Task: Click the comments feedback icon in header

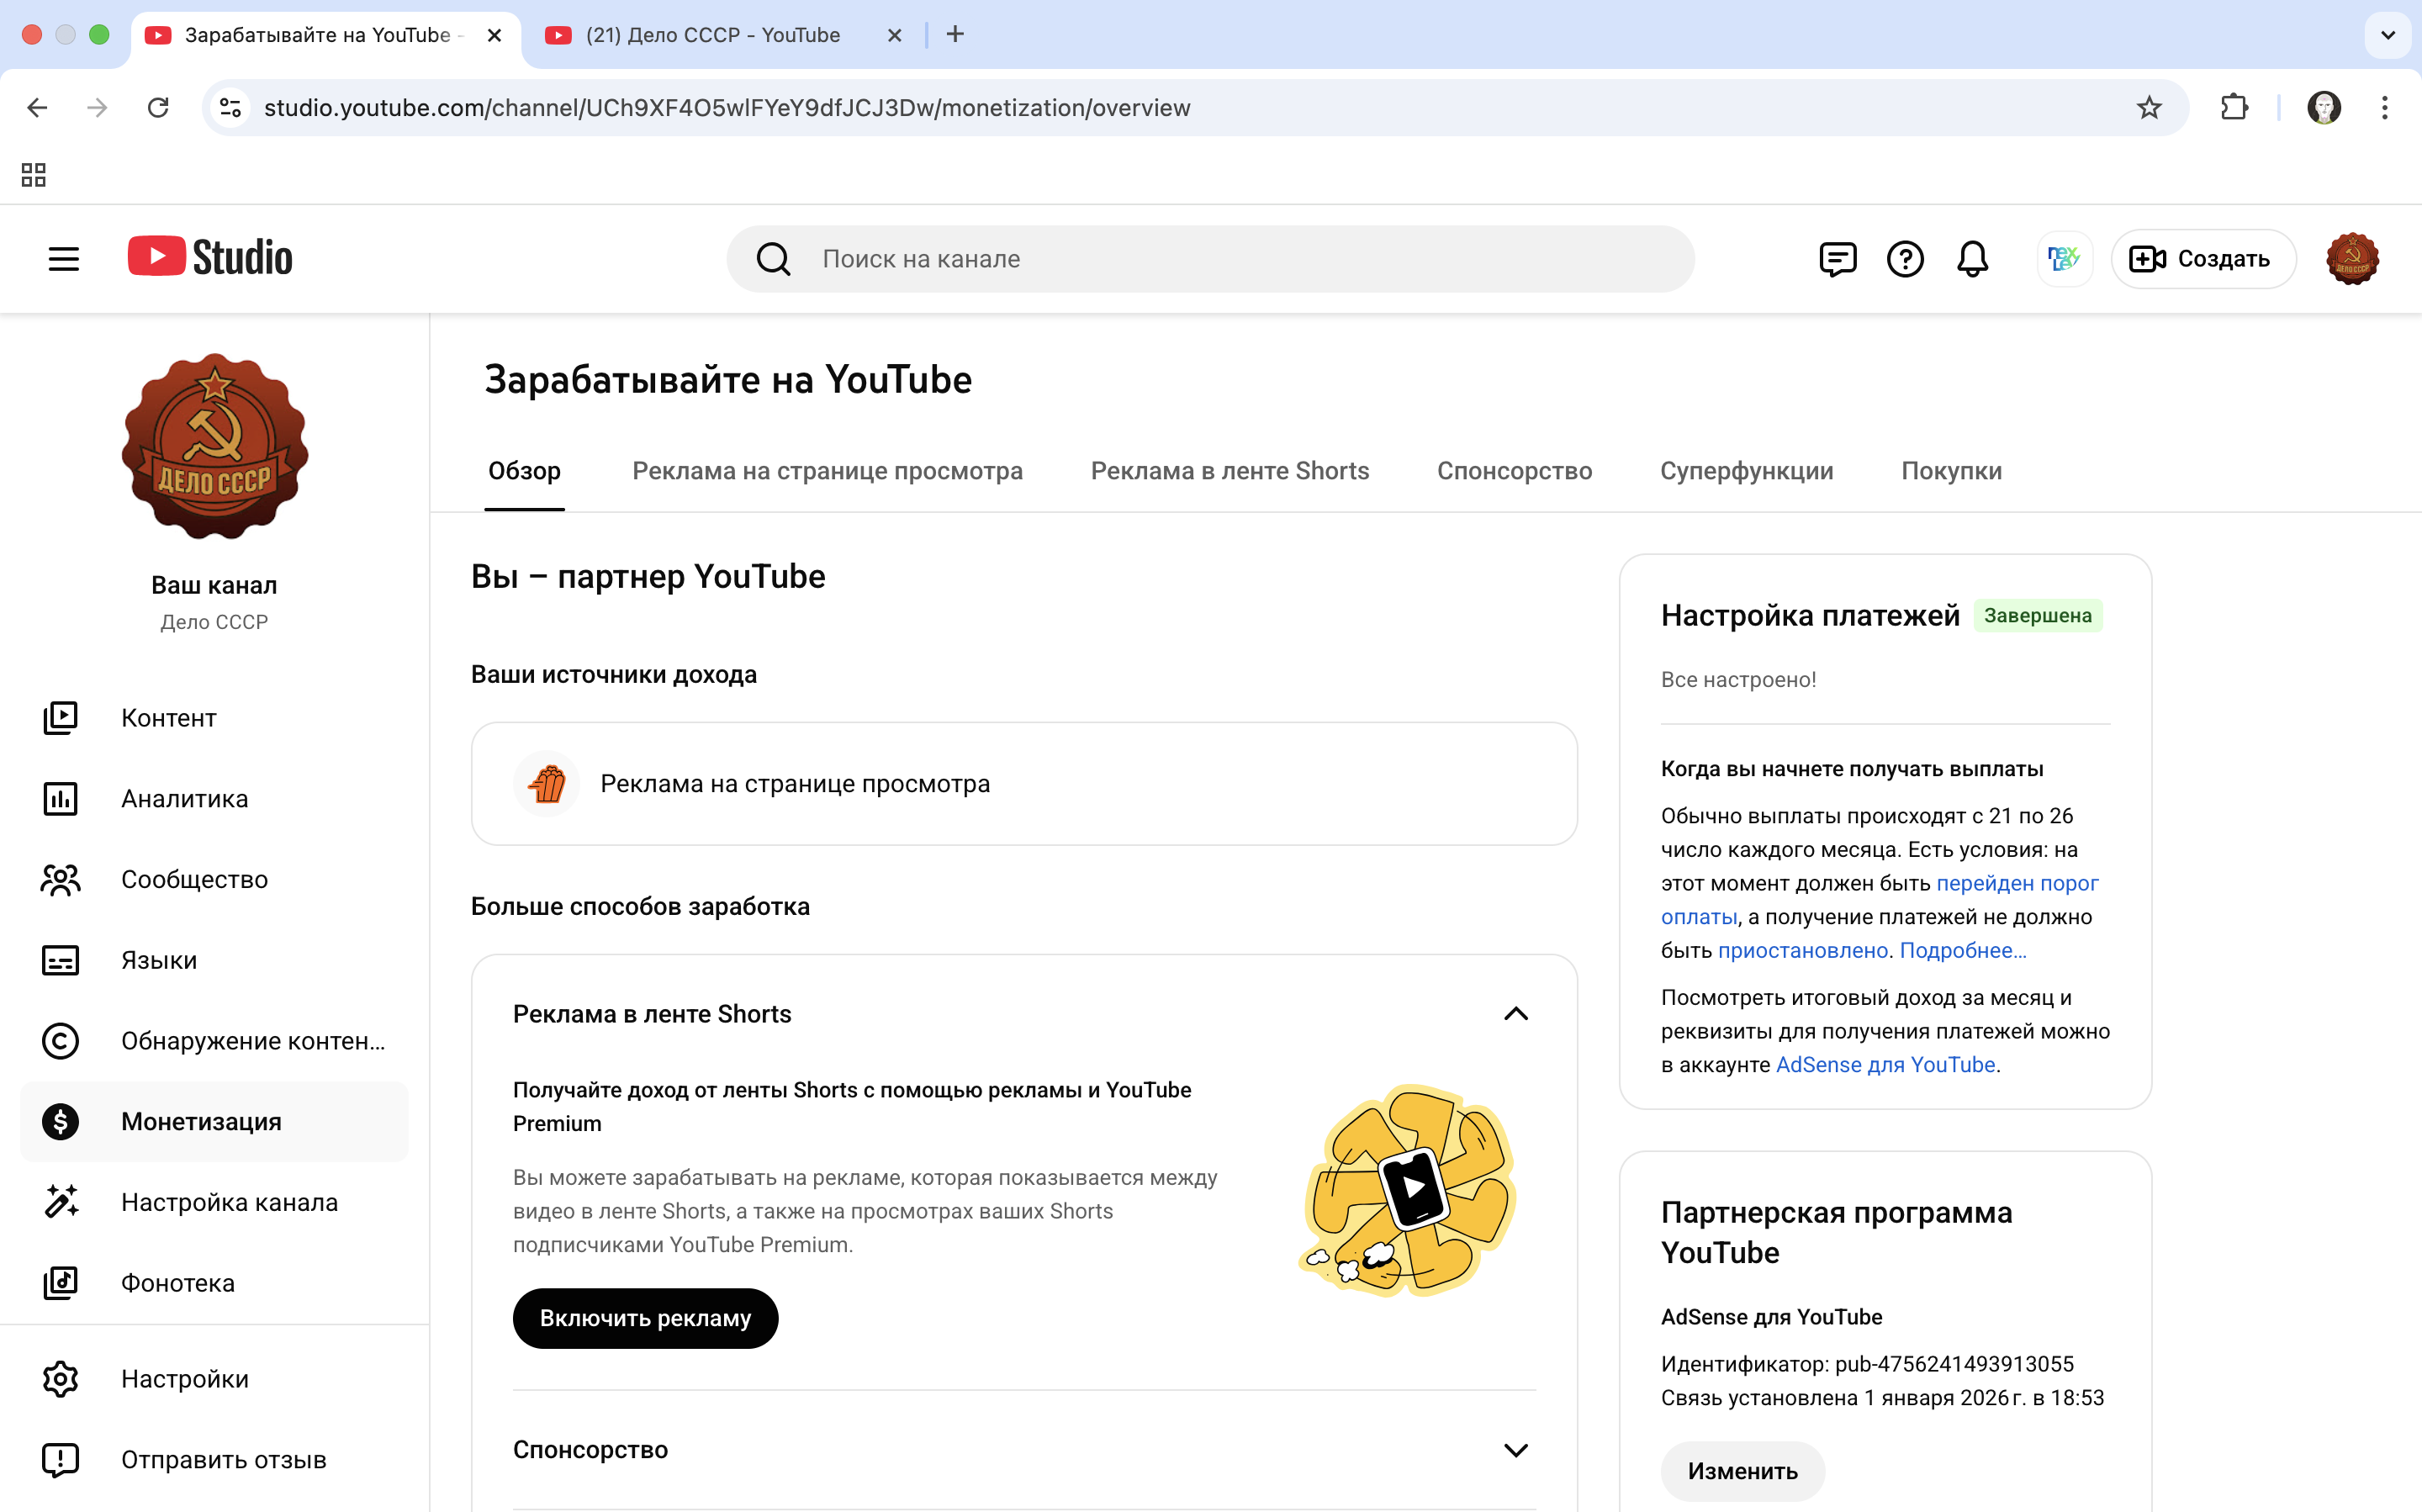Action: (x=1837, y=259)
